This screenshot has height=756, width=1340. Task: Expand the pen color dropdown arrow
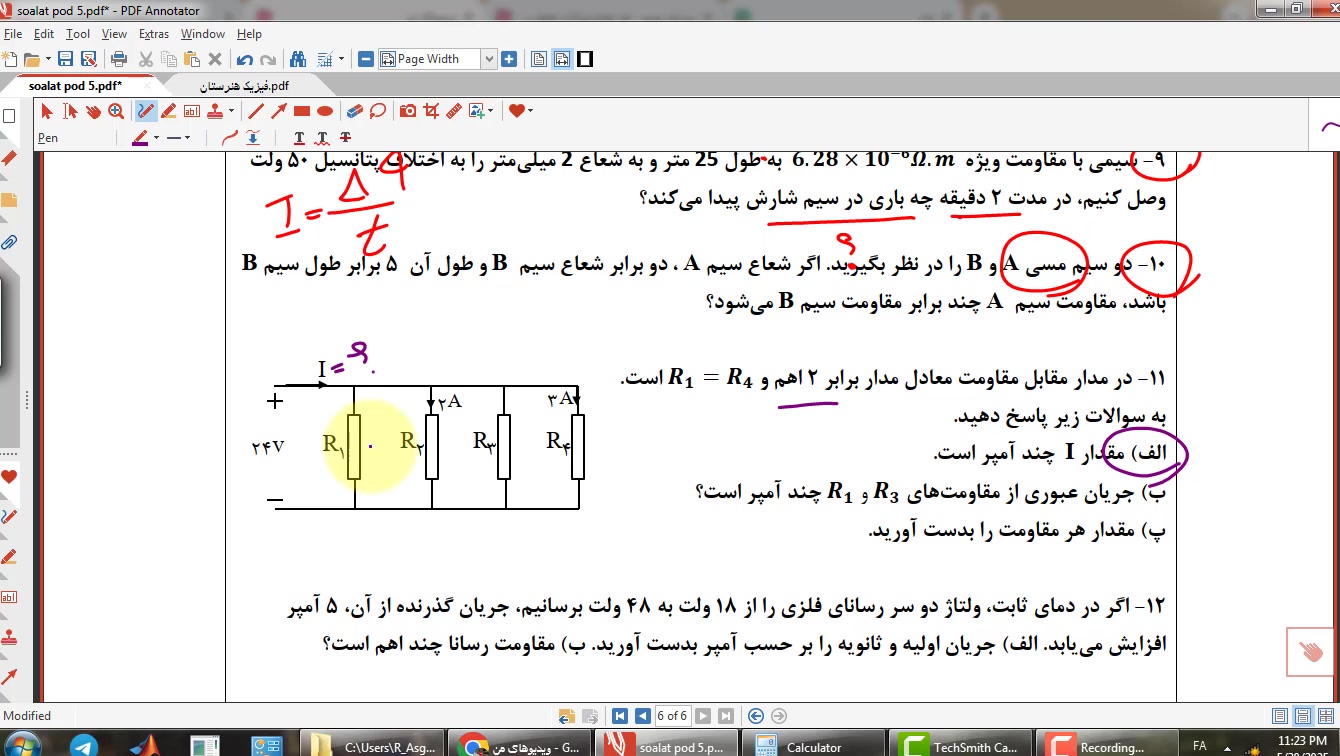point(156,137)
